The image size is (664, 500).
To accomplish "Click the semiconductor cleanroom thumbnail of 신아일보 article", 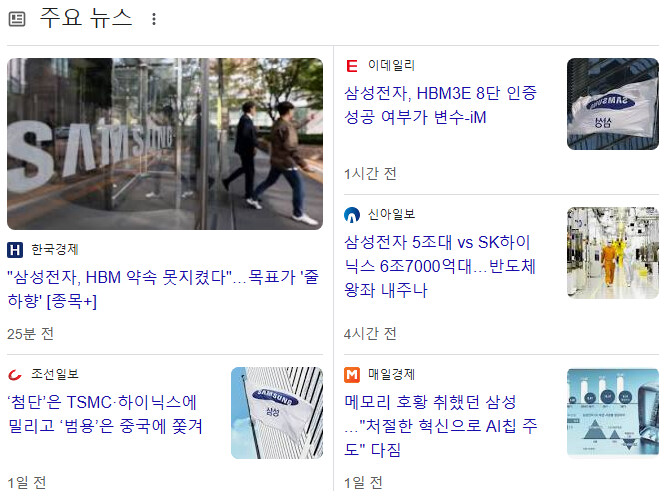I will pyautogui.click(x=613, y=253).
